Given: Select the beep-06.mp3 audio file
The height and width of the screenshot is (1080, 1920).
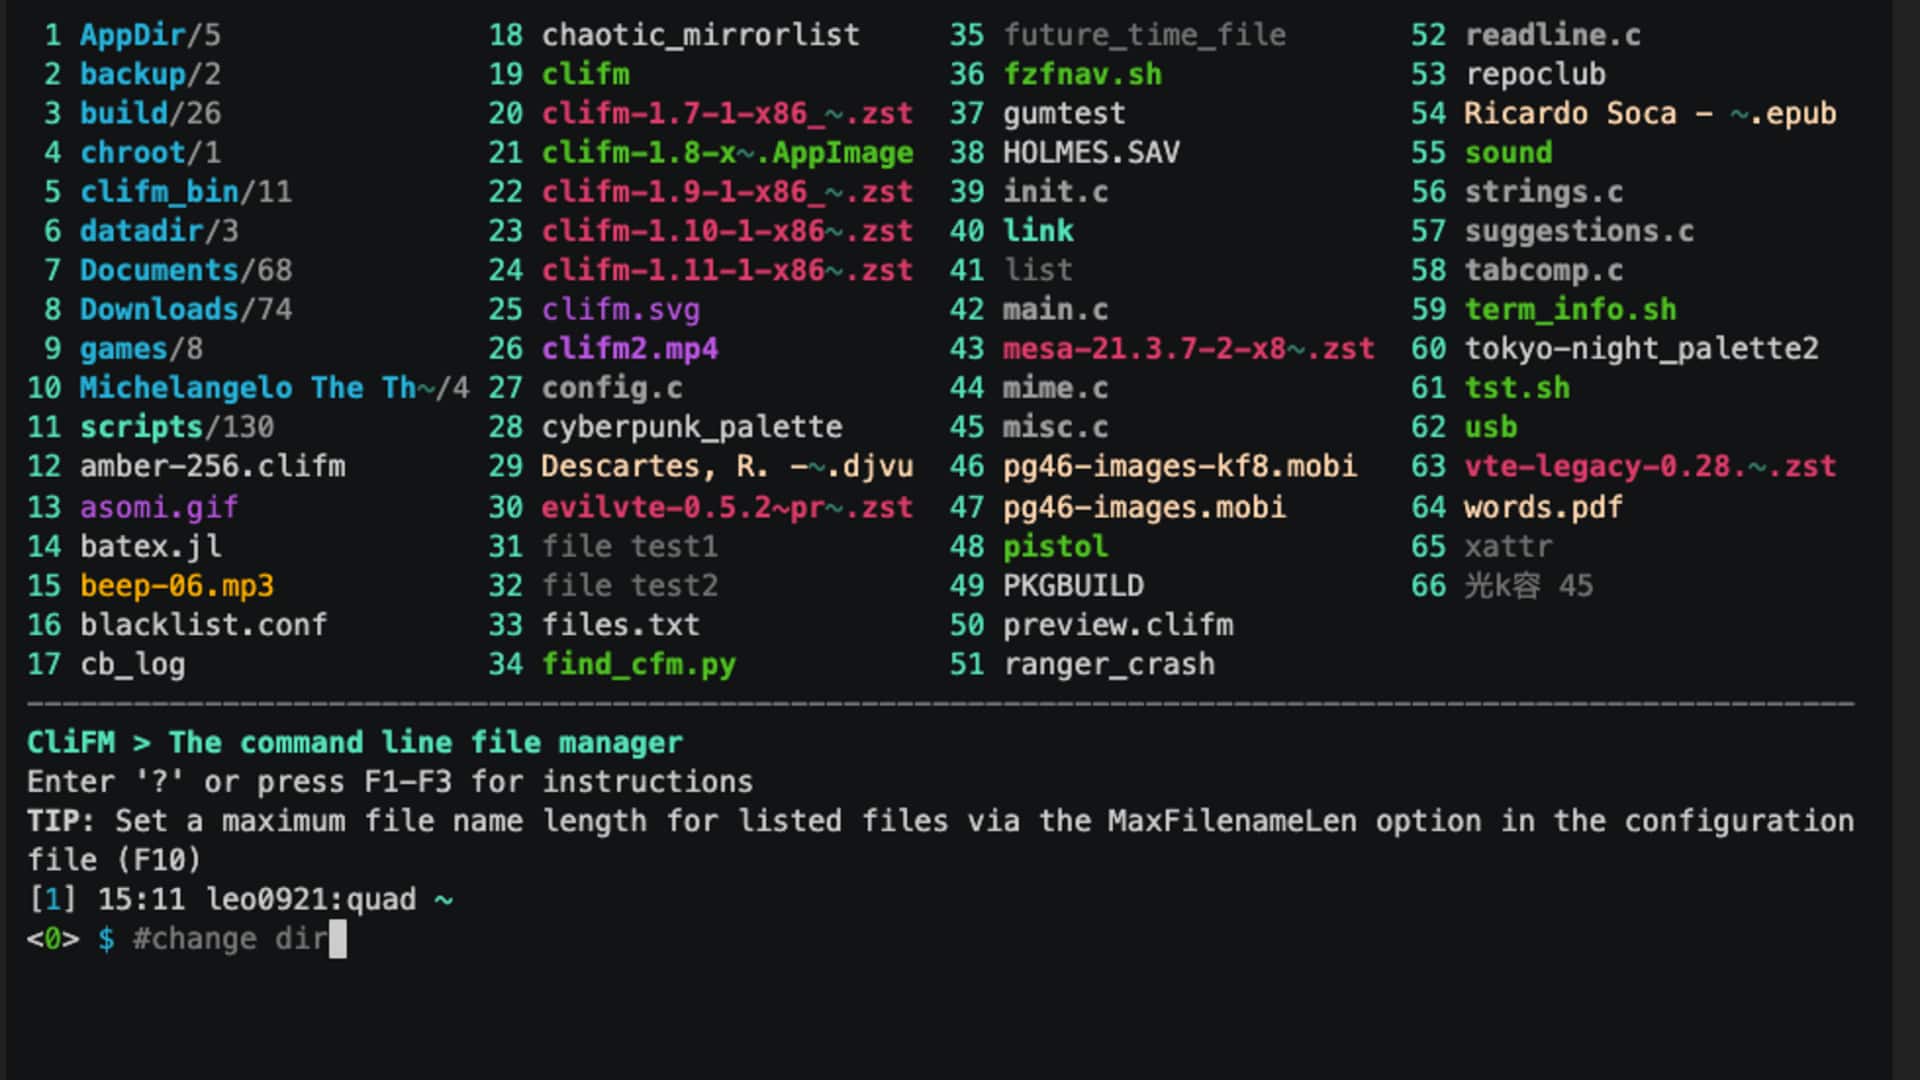Looking at the screenshot, I should (x=177, y=585).
